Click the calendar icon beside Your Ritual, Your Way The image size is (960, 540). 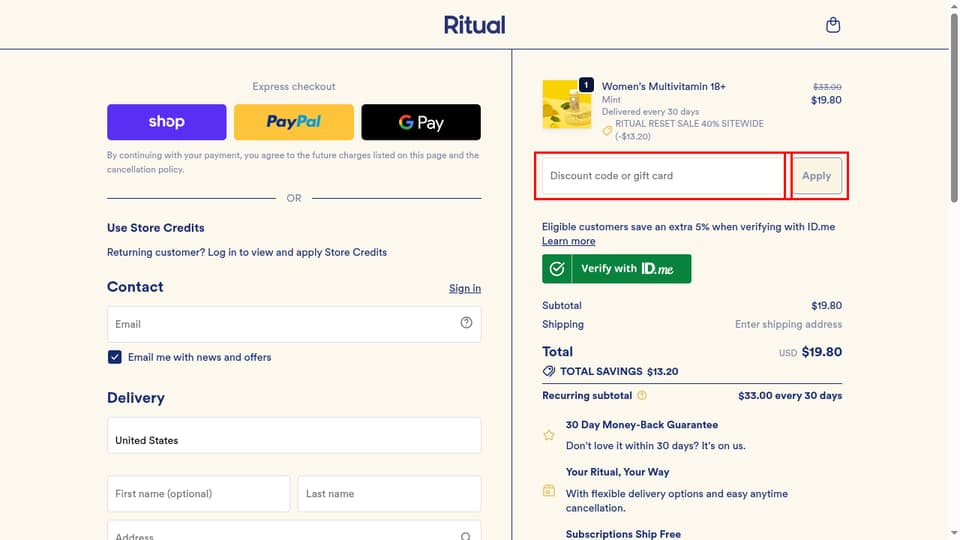(549, 490)
